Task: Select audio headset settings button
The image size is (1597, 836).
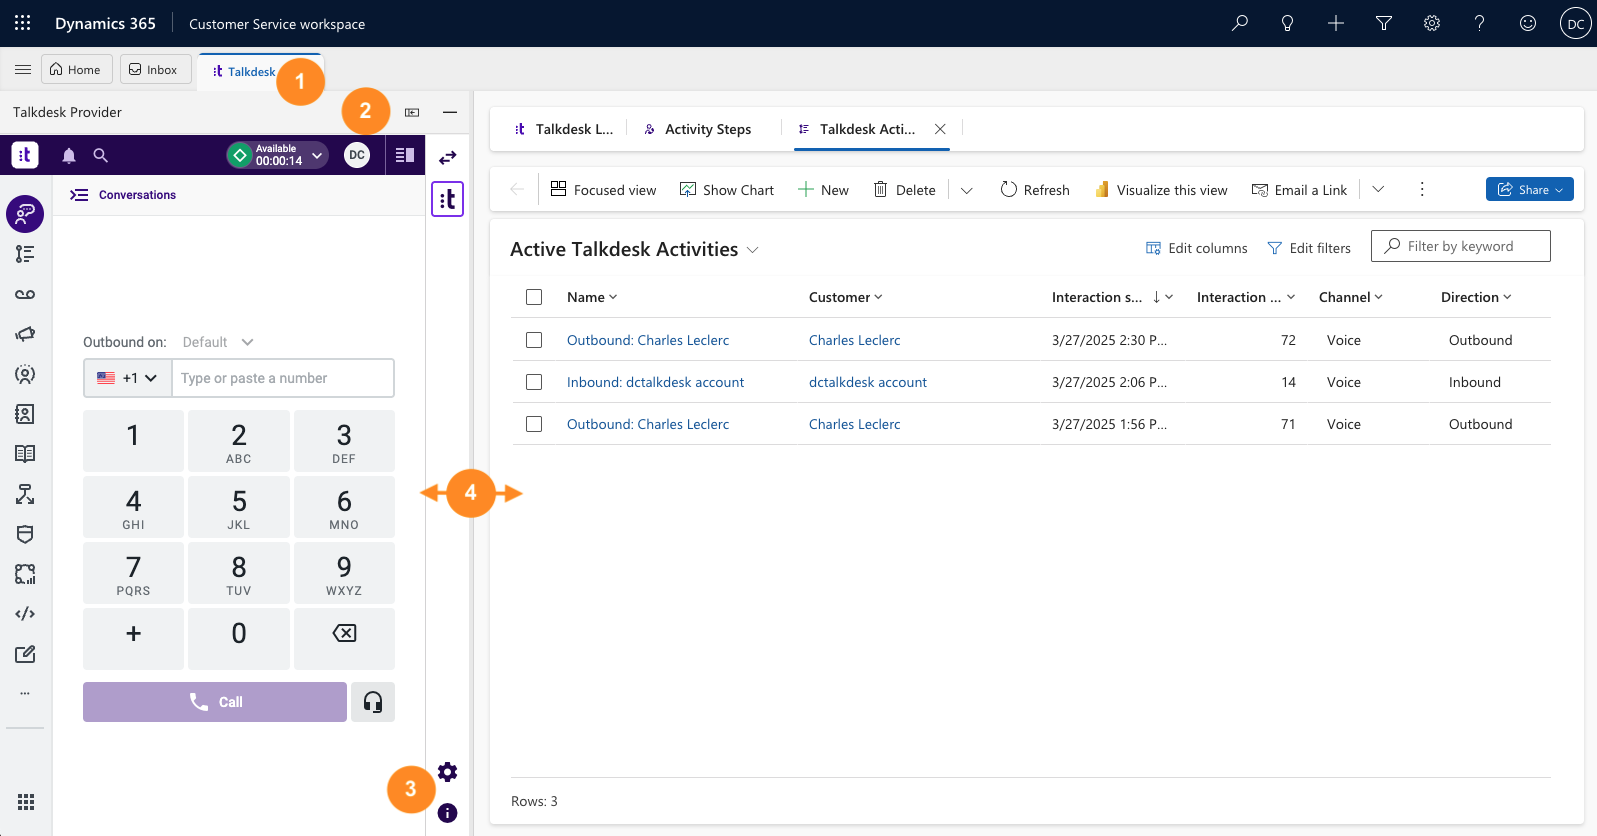Action: click(373, 702)
